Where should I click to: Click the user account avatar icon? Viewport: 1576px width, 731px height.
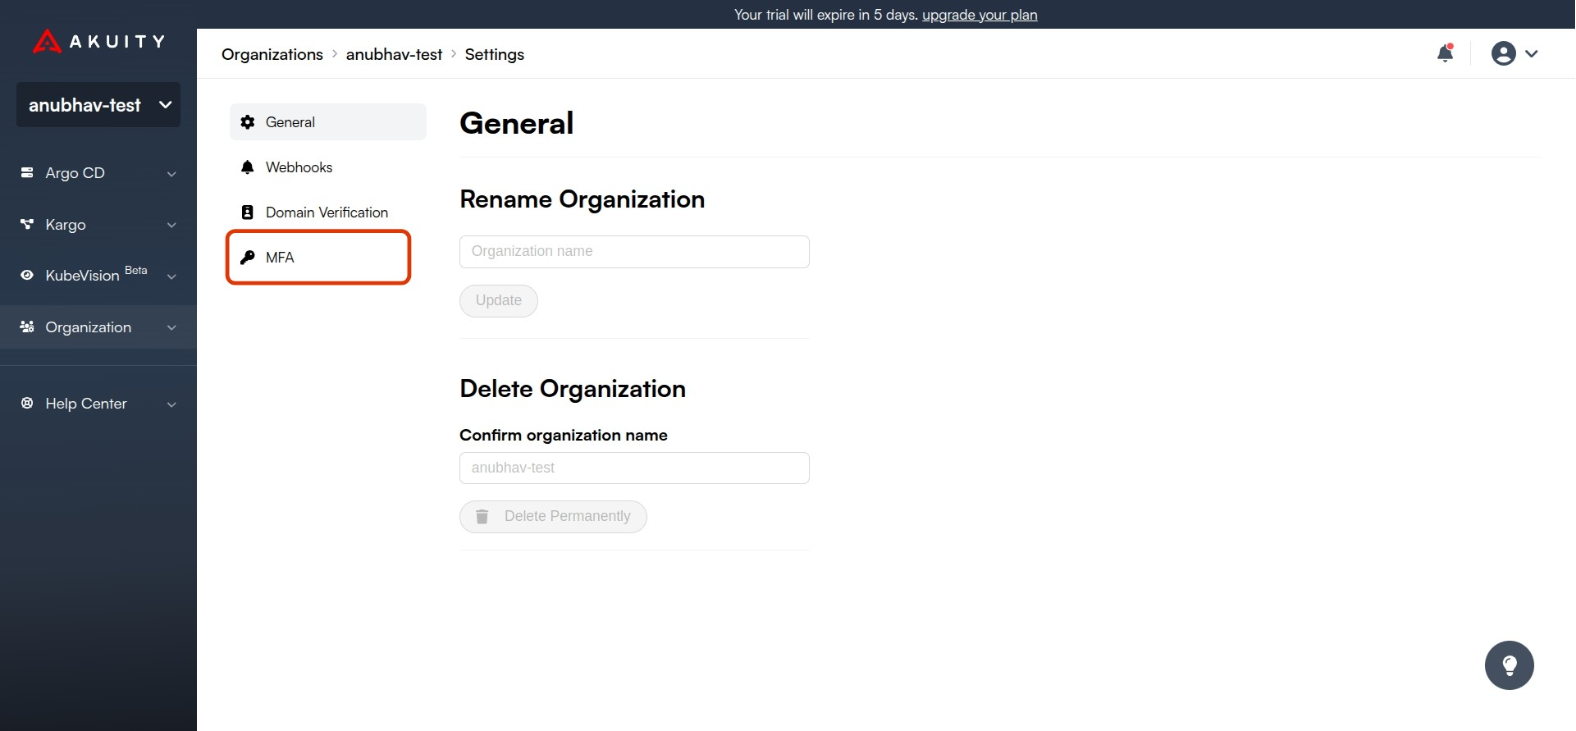click(1503, 53)
